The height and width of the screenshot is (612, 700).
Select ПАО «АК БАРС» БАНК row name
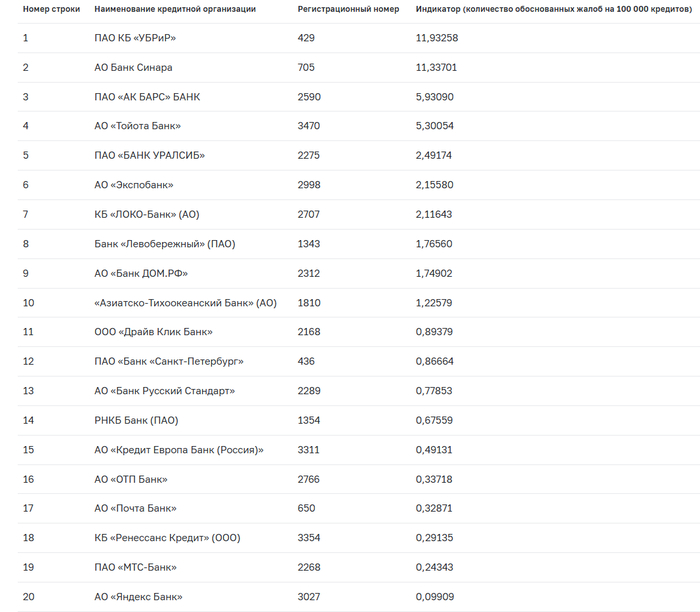(147, 97)
